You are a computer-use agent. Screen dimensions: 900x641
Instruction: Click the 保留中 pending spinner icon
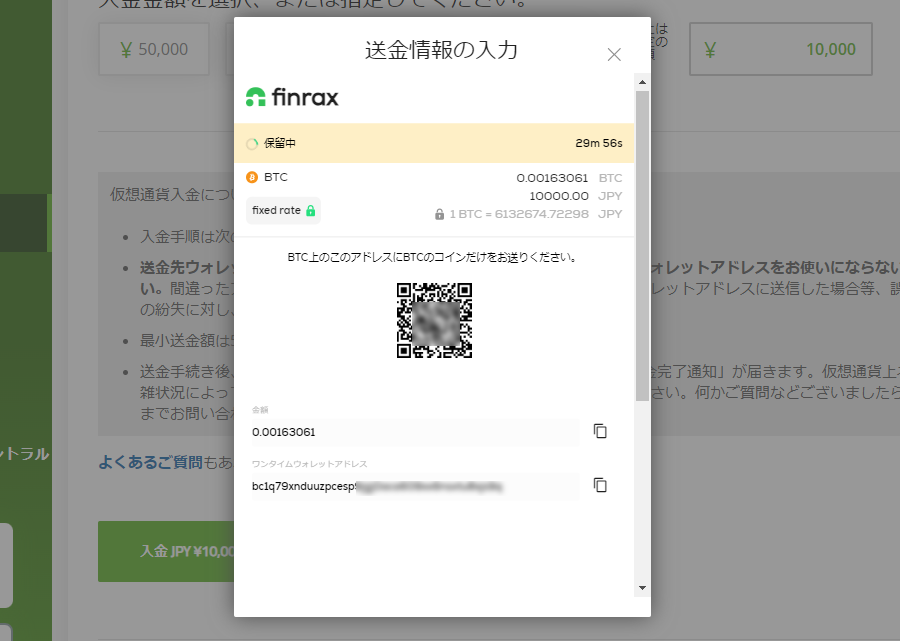[x=252, y=143]
